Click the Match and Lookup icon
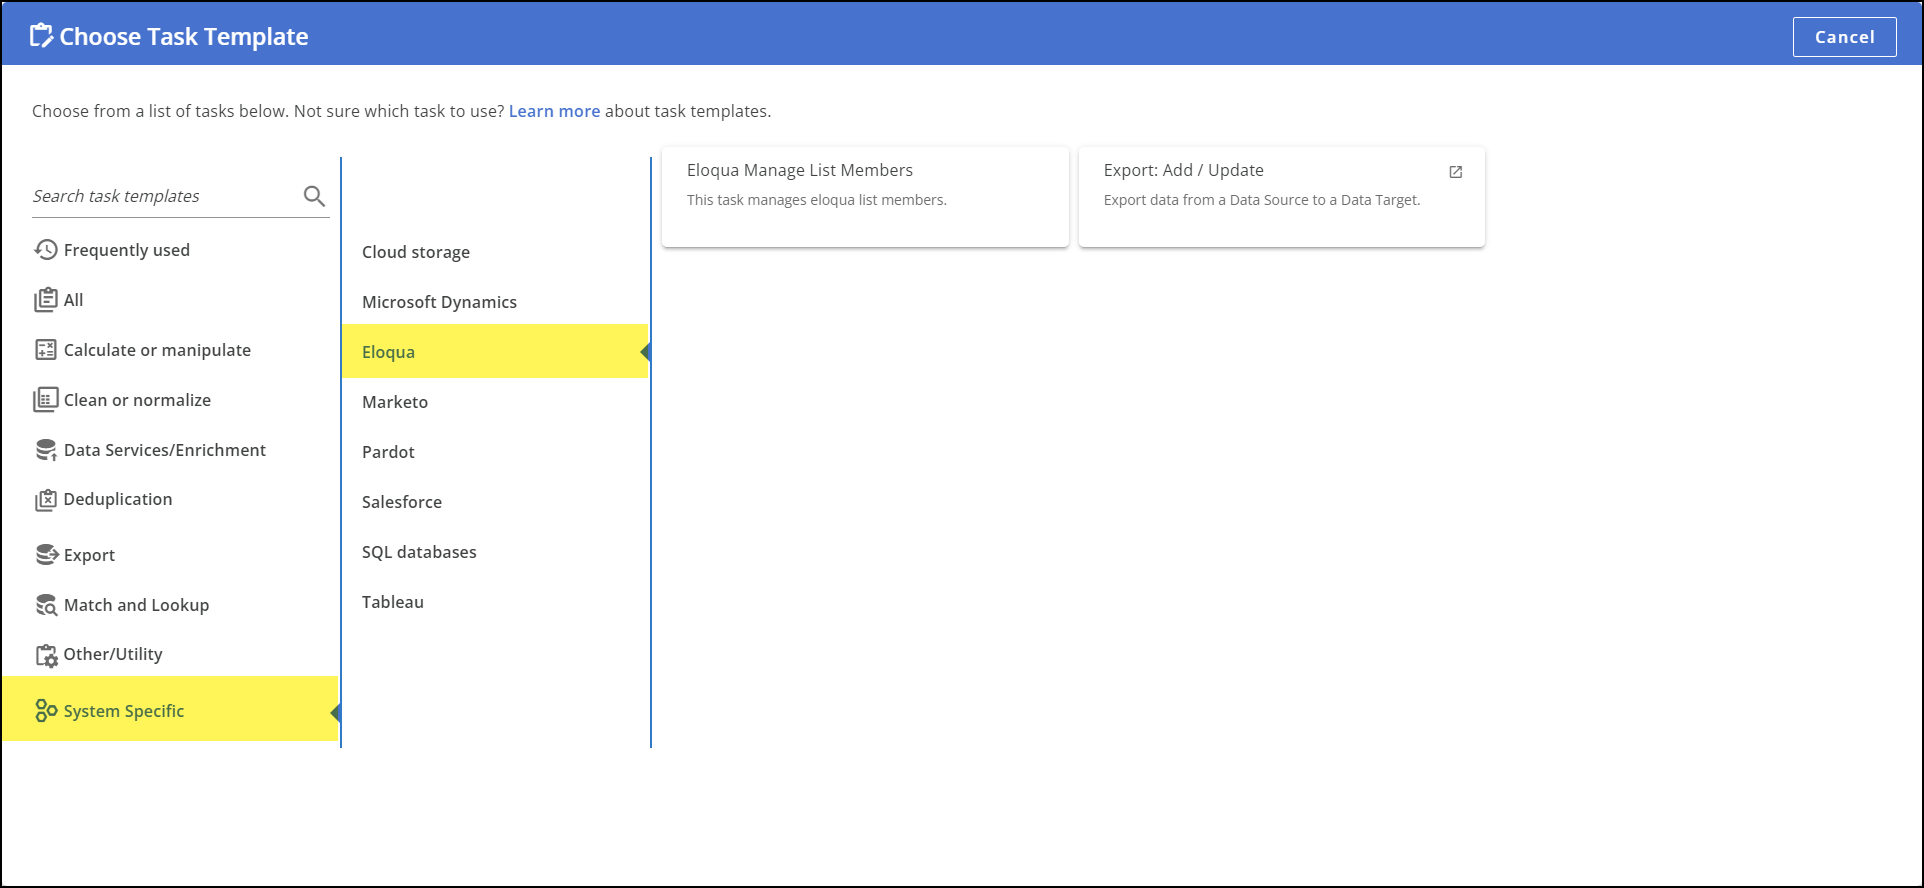This screenshot has width=1924, height=888. click(46, 605)
